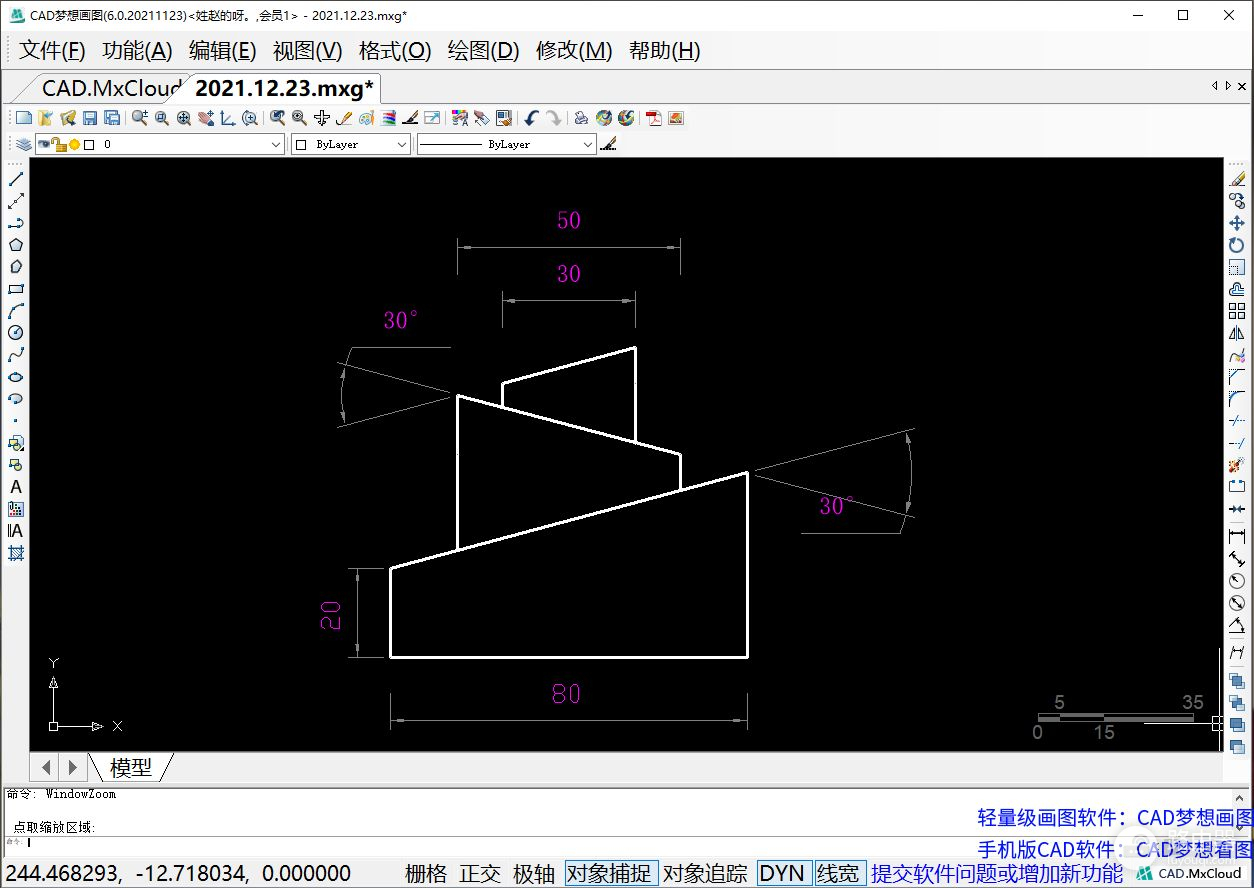Click the 模型 model layout tab
Image resolution: width=1254 pixels, height=888 pixels.
(x=131, y=767)
